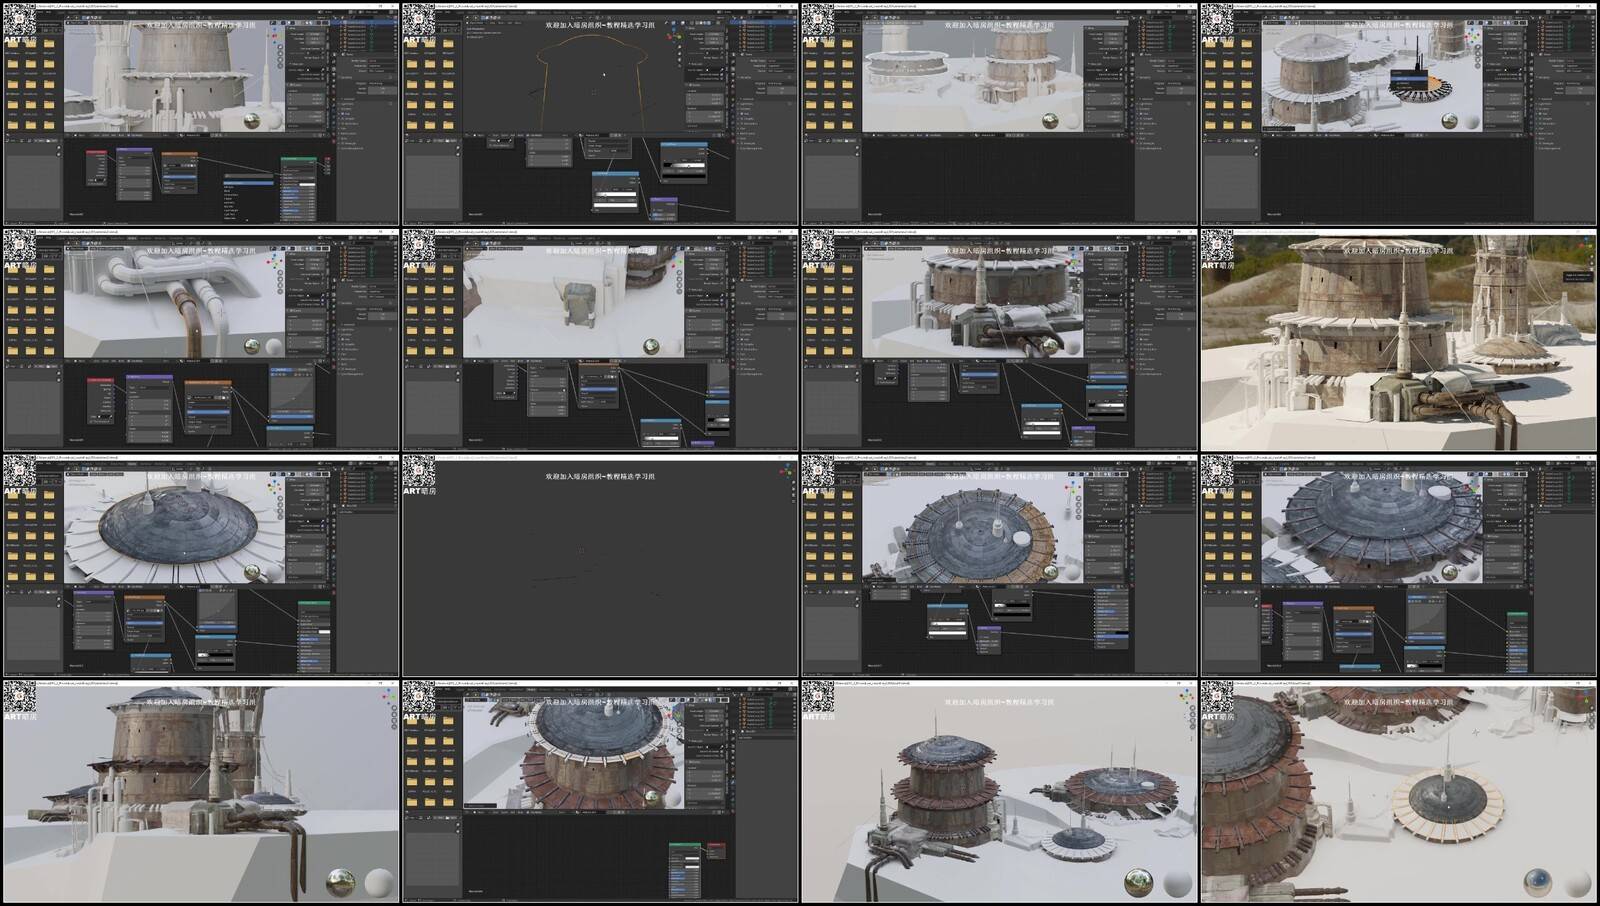This screenshot has height=906, width=1600.
Task: Click the dark tooltip box in the landscape-background render
Action: pyautogui.click(x=1576, y=276)
